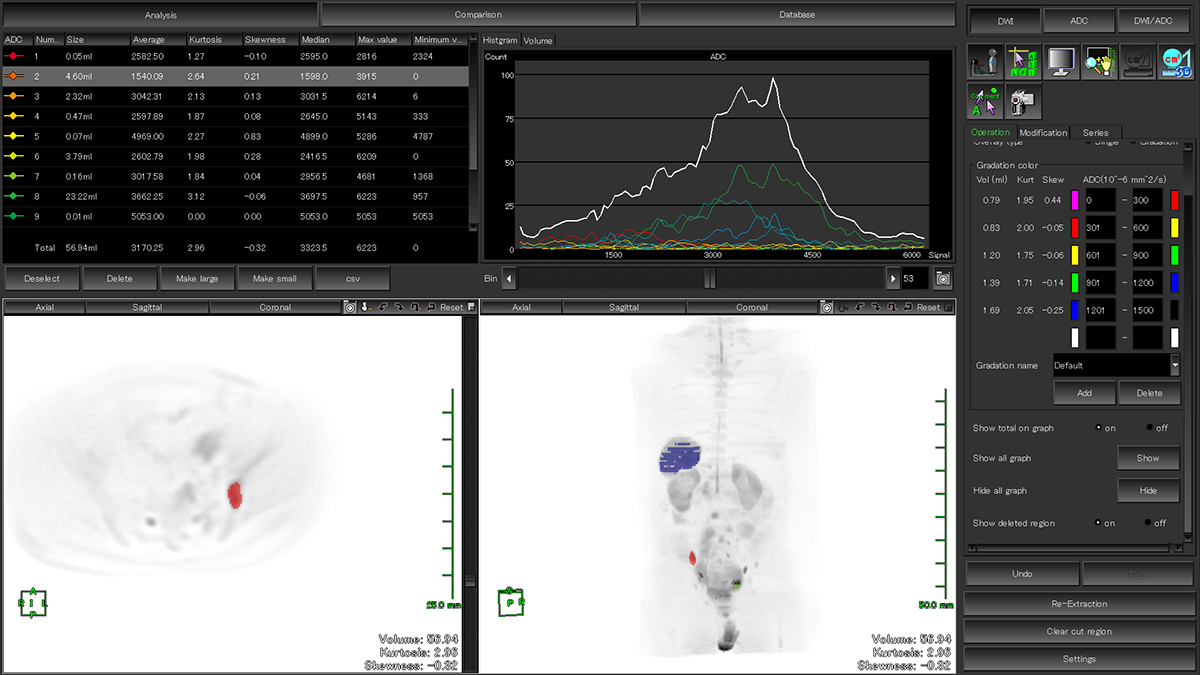The image size is (1200, 675).
Task: Click Hide button for Hide all graph
Action: click(1148, 491)
